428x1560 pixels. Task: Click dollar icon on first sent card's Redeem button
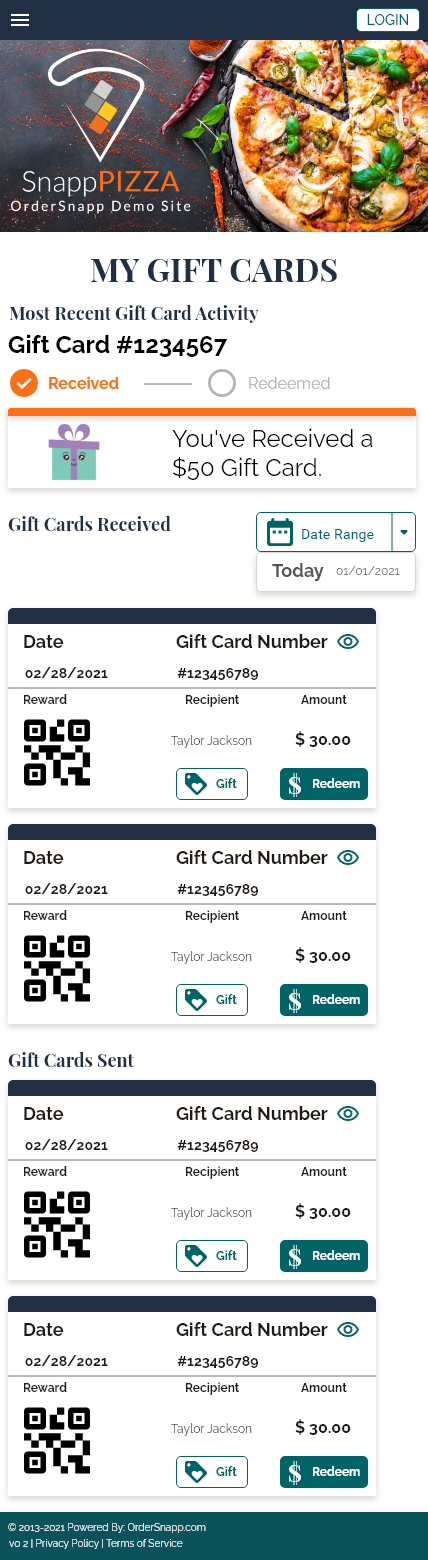click(x=295, y=1256)
